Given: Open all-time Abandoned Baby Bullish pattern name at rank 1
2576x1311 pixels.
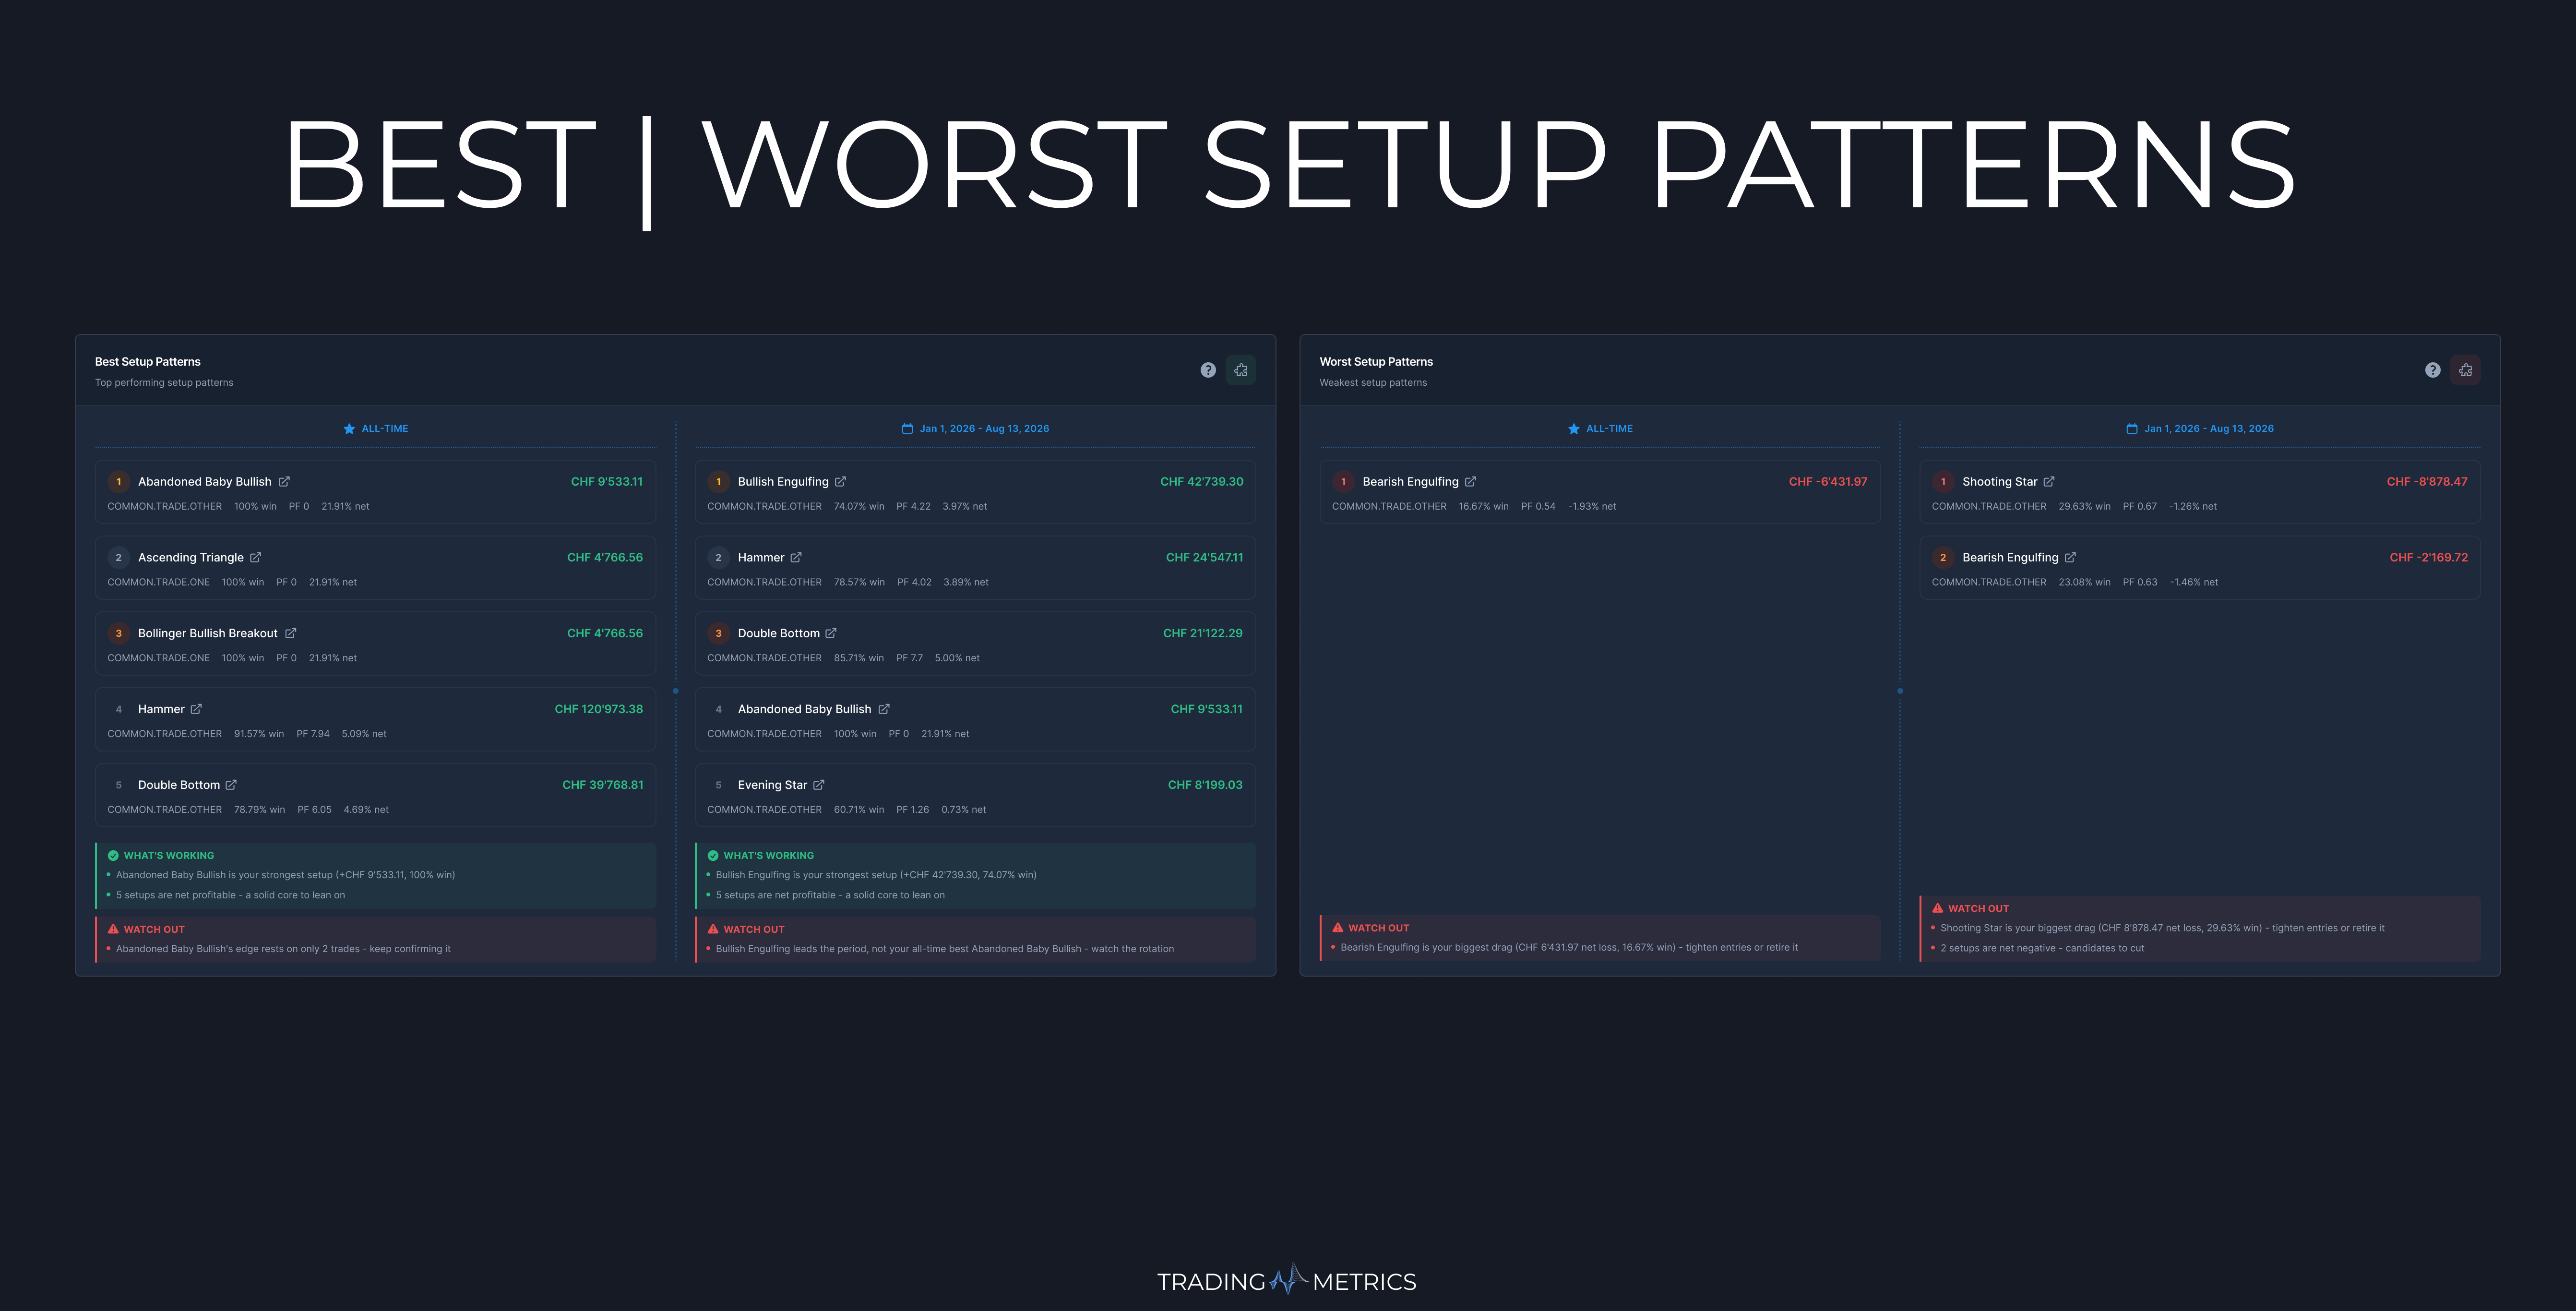Looking at the screenshot, I should [205, 481].
